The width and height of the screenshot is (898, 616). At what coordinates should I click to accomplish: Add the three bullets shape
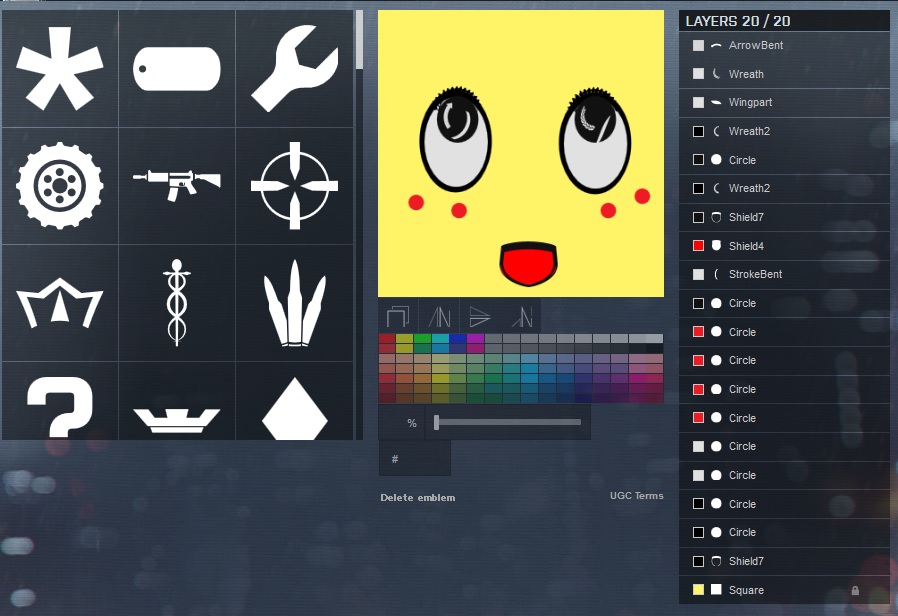[294, 302]
